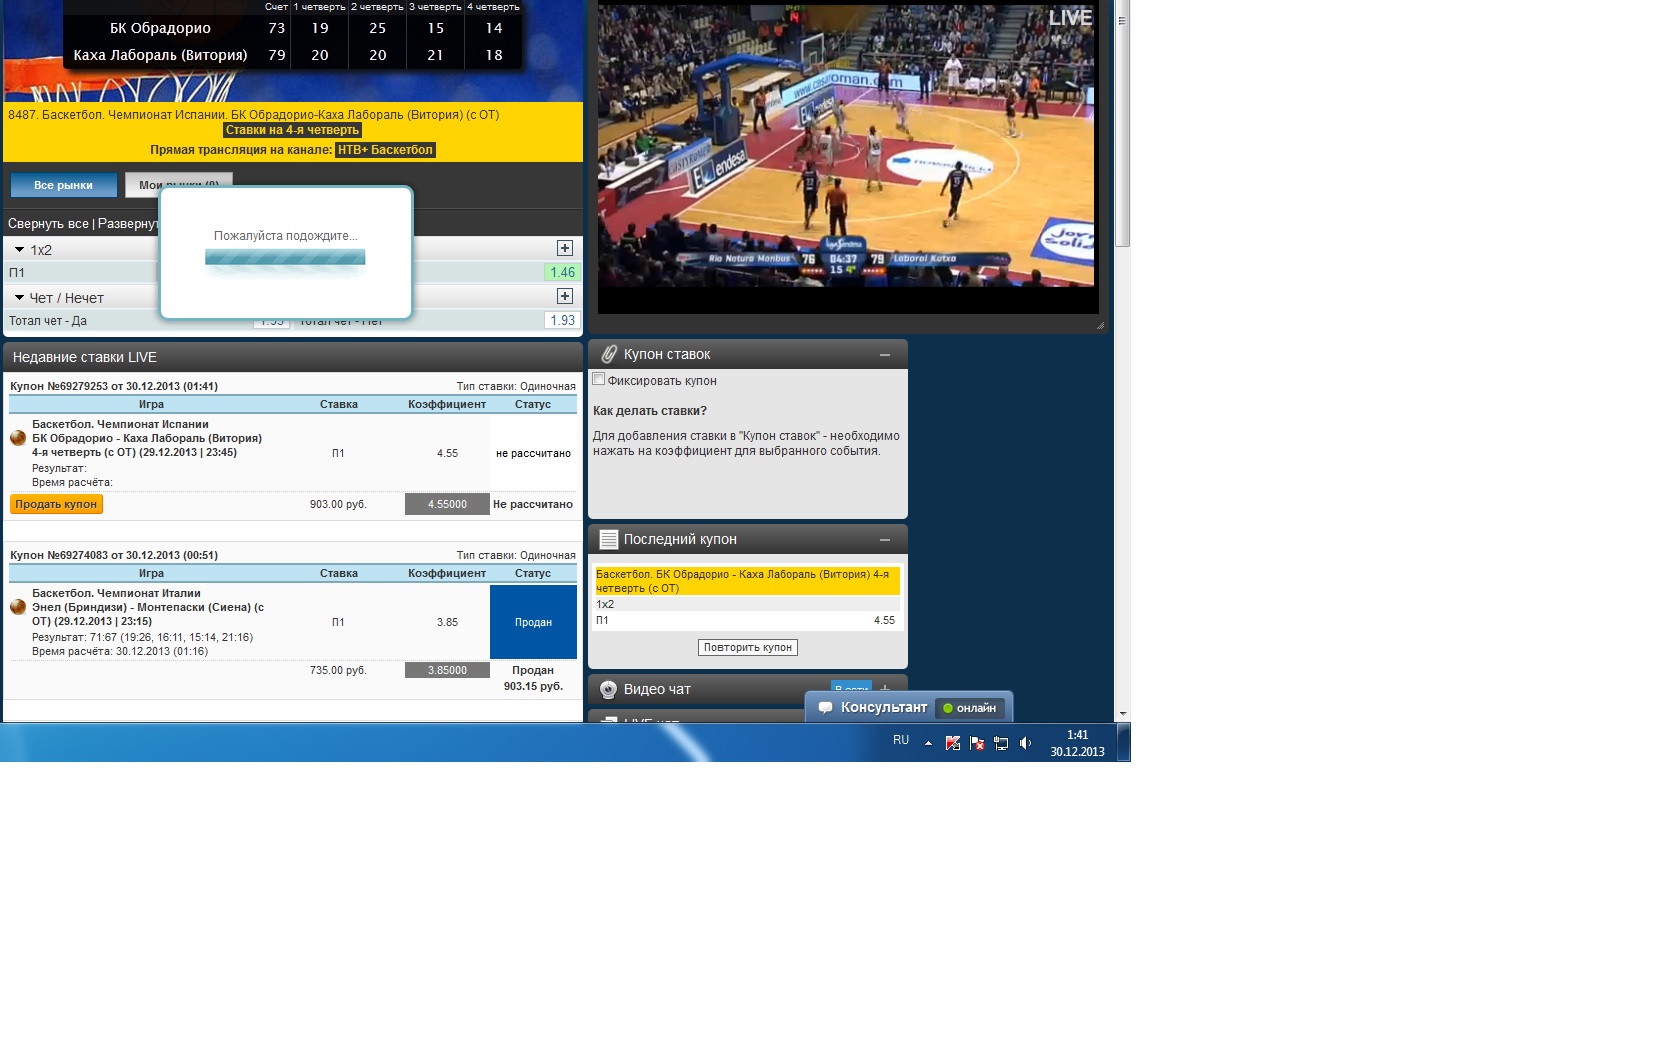Open the Action Center flag icon
This screenshot has width=1680, height=1050.
point(977,743)
